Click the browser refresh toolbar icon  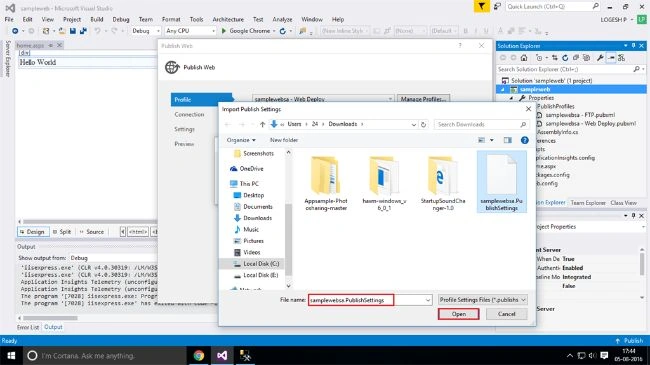[283, 31]
